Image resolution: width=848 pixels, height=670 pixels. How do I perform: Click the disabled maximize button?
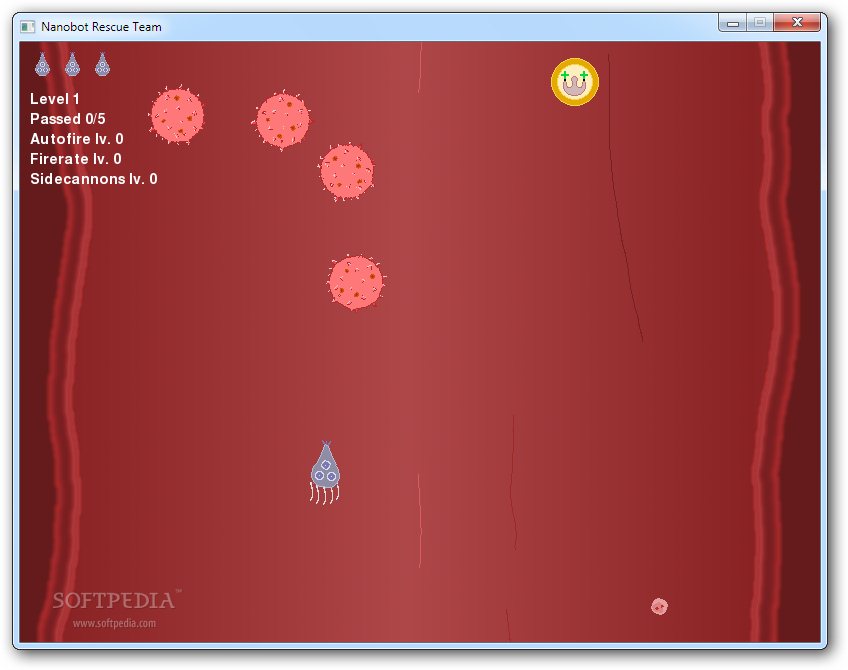tap(760, 23)
